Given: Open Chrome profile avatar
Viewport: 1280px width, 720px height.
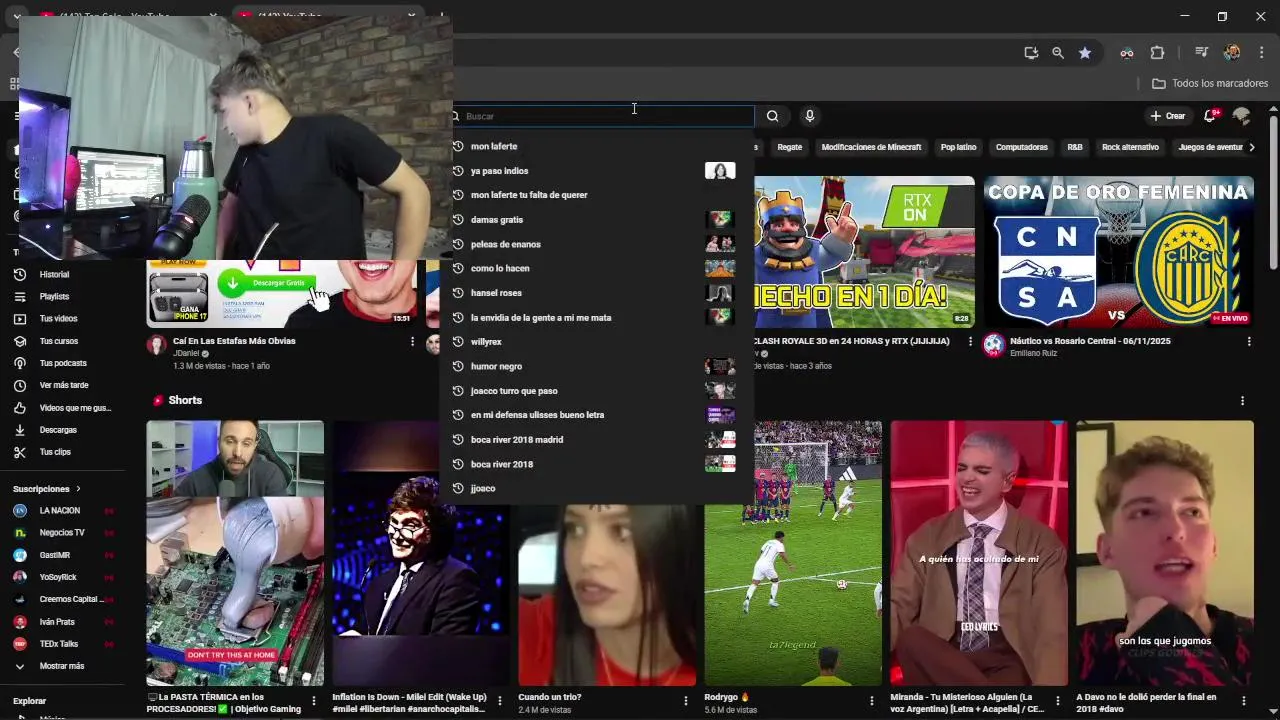Looking at the screenshot, I should pos(1232,53).
